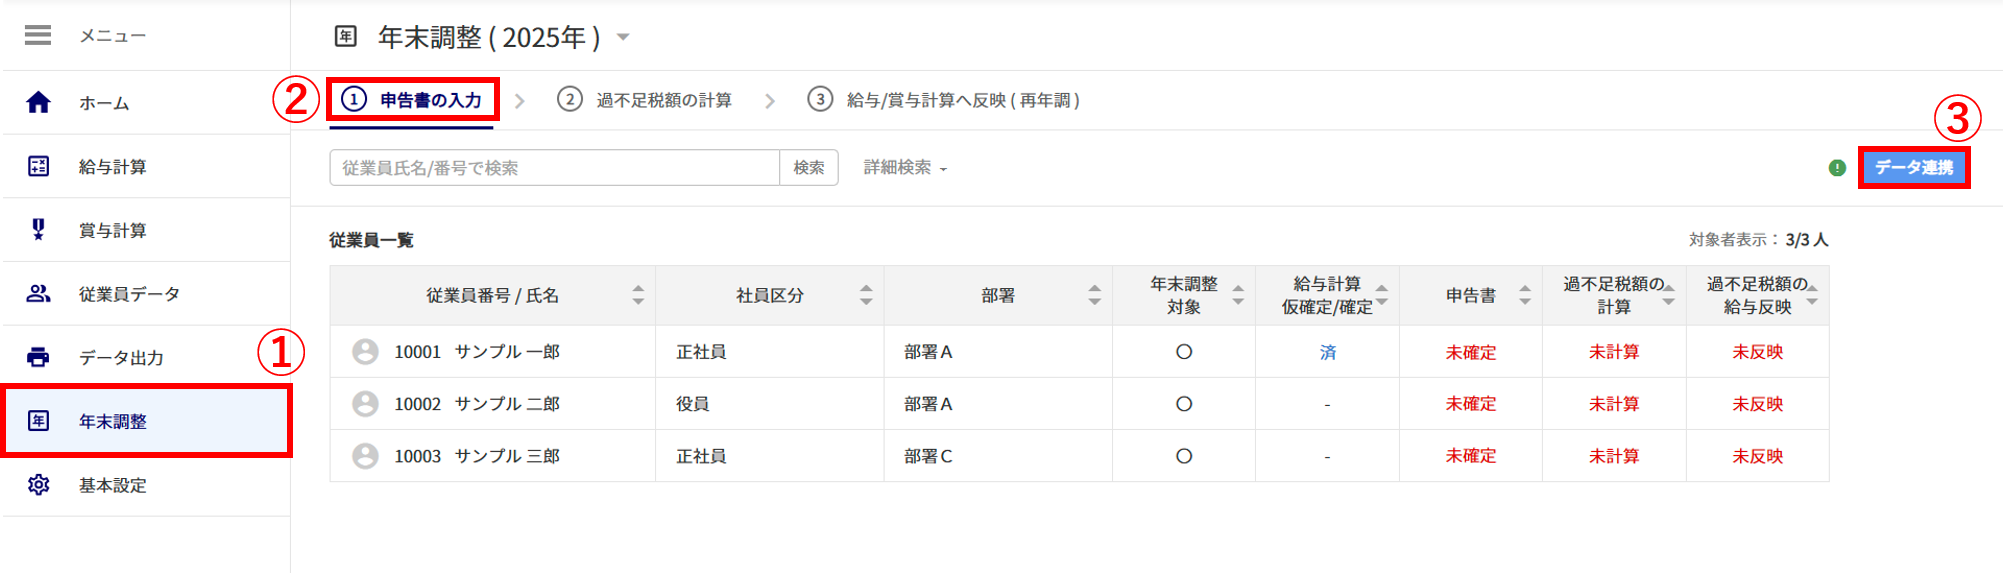Switch to 過不足税額の計算 step tab
The width and height of the screenshot is (2013, 573).
645,100
